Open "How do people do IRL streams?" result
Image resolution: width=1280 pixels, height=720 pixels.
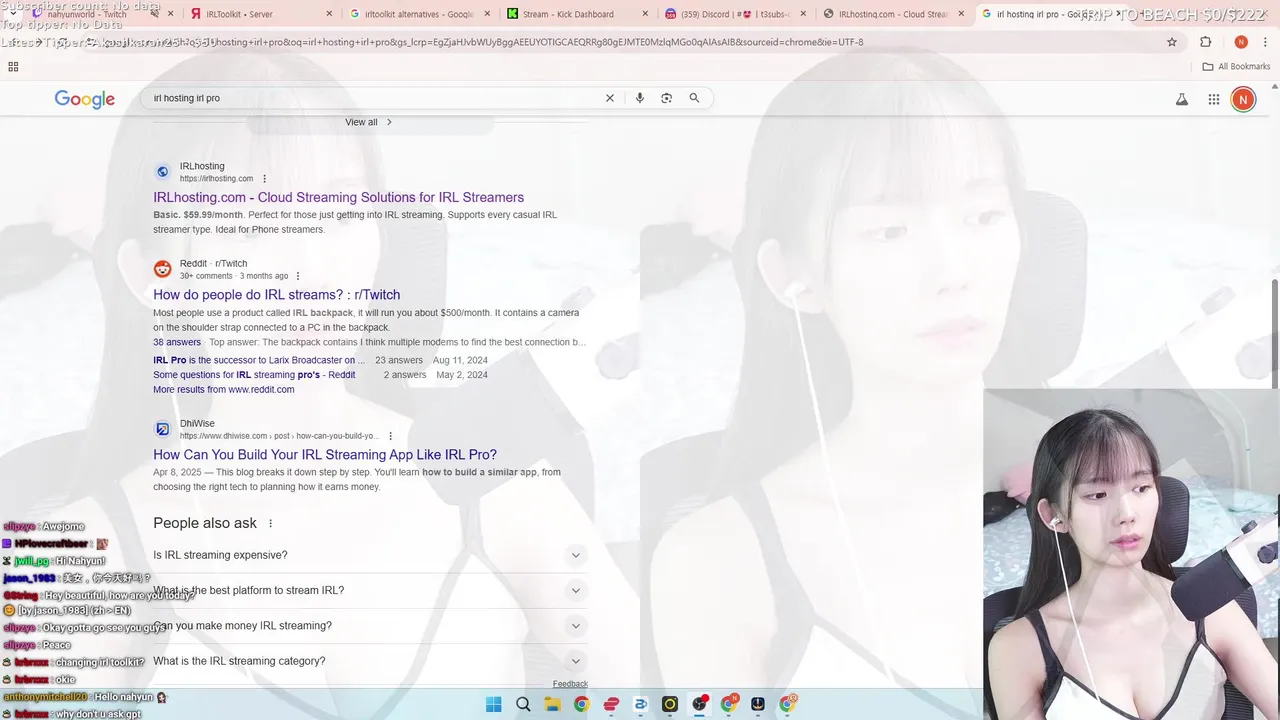(x=276, y=294)
